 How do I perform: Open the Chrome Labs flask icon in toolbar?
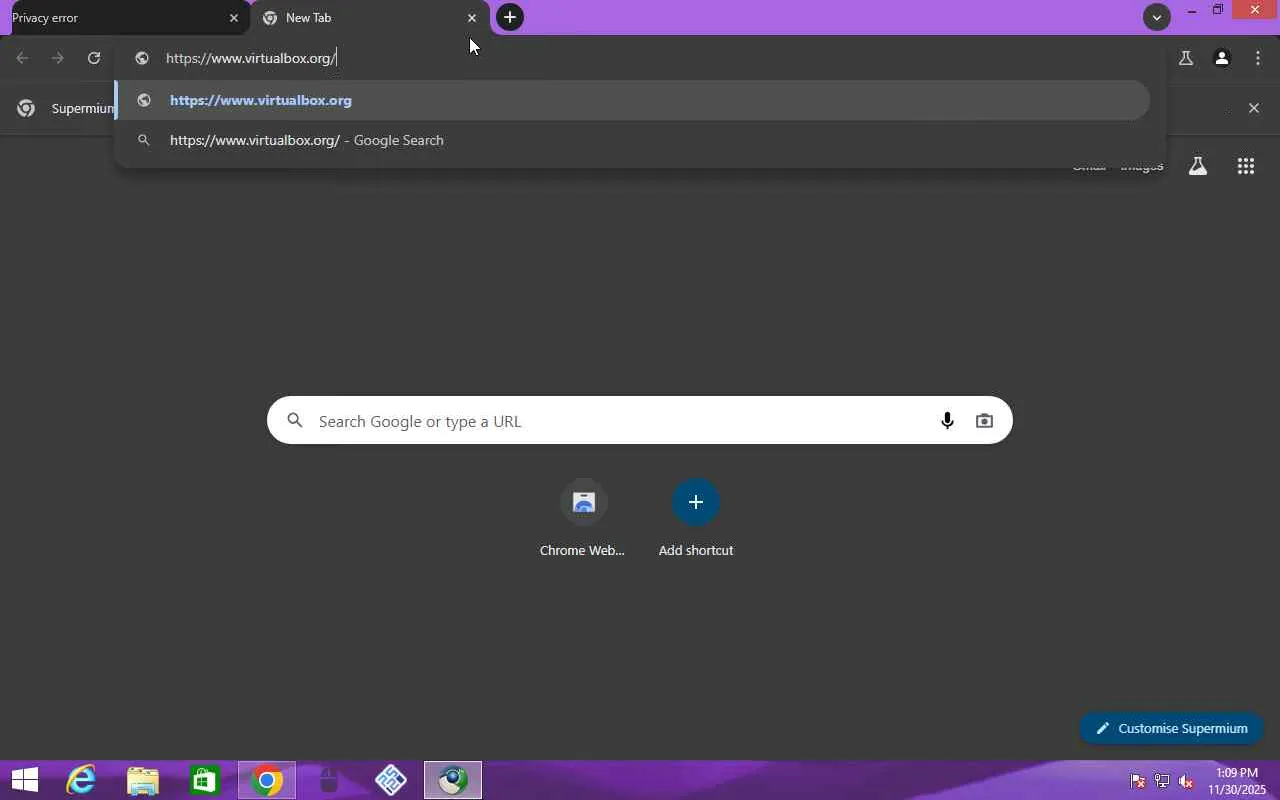(x=1186, y=58)
